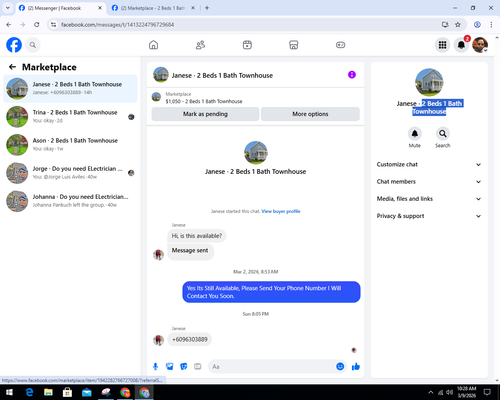Attach a photo file icon
The height and width of the screenshot is (400, 500).
click(x=170, y=367)
